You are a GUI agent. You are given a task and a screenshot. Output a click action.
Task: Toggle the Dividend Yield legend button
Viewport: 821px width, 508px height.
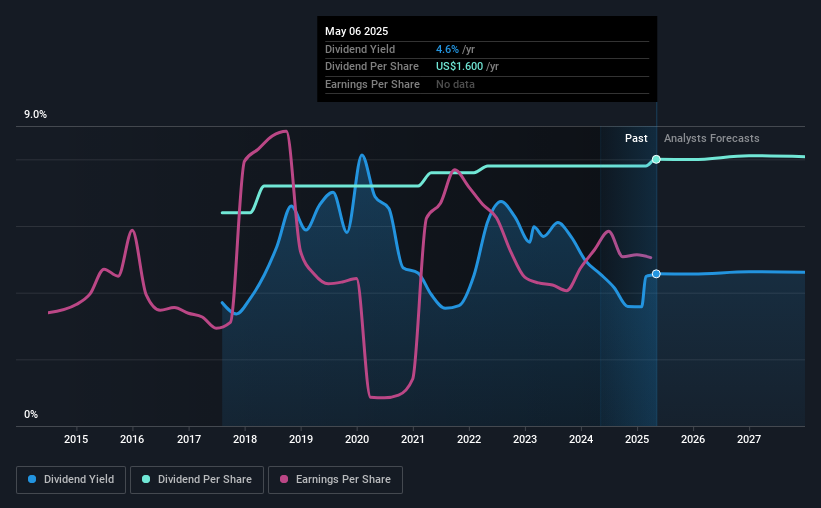[71, 480]
